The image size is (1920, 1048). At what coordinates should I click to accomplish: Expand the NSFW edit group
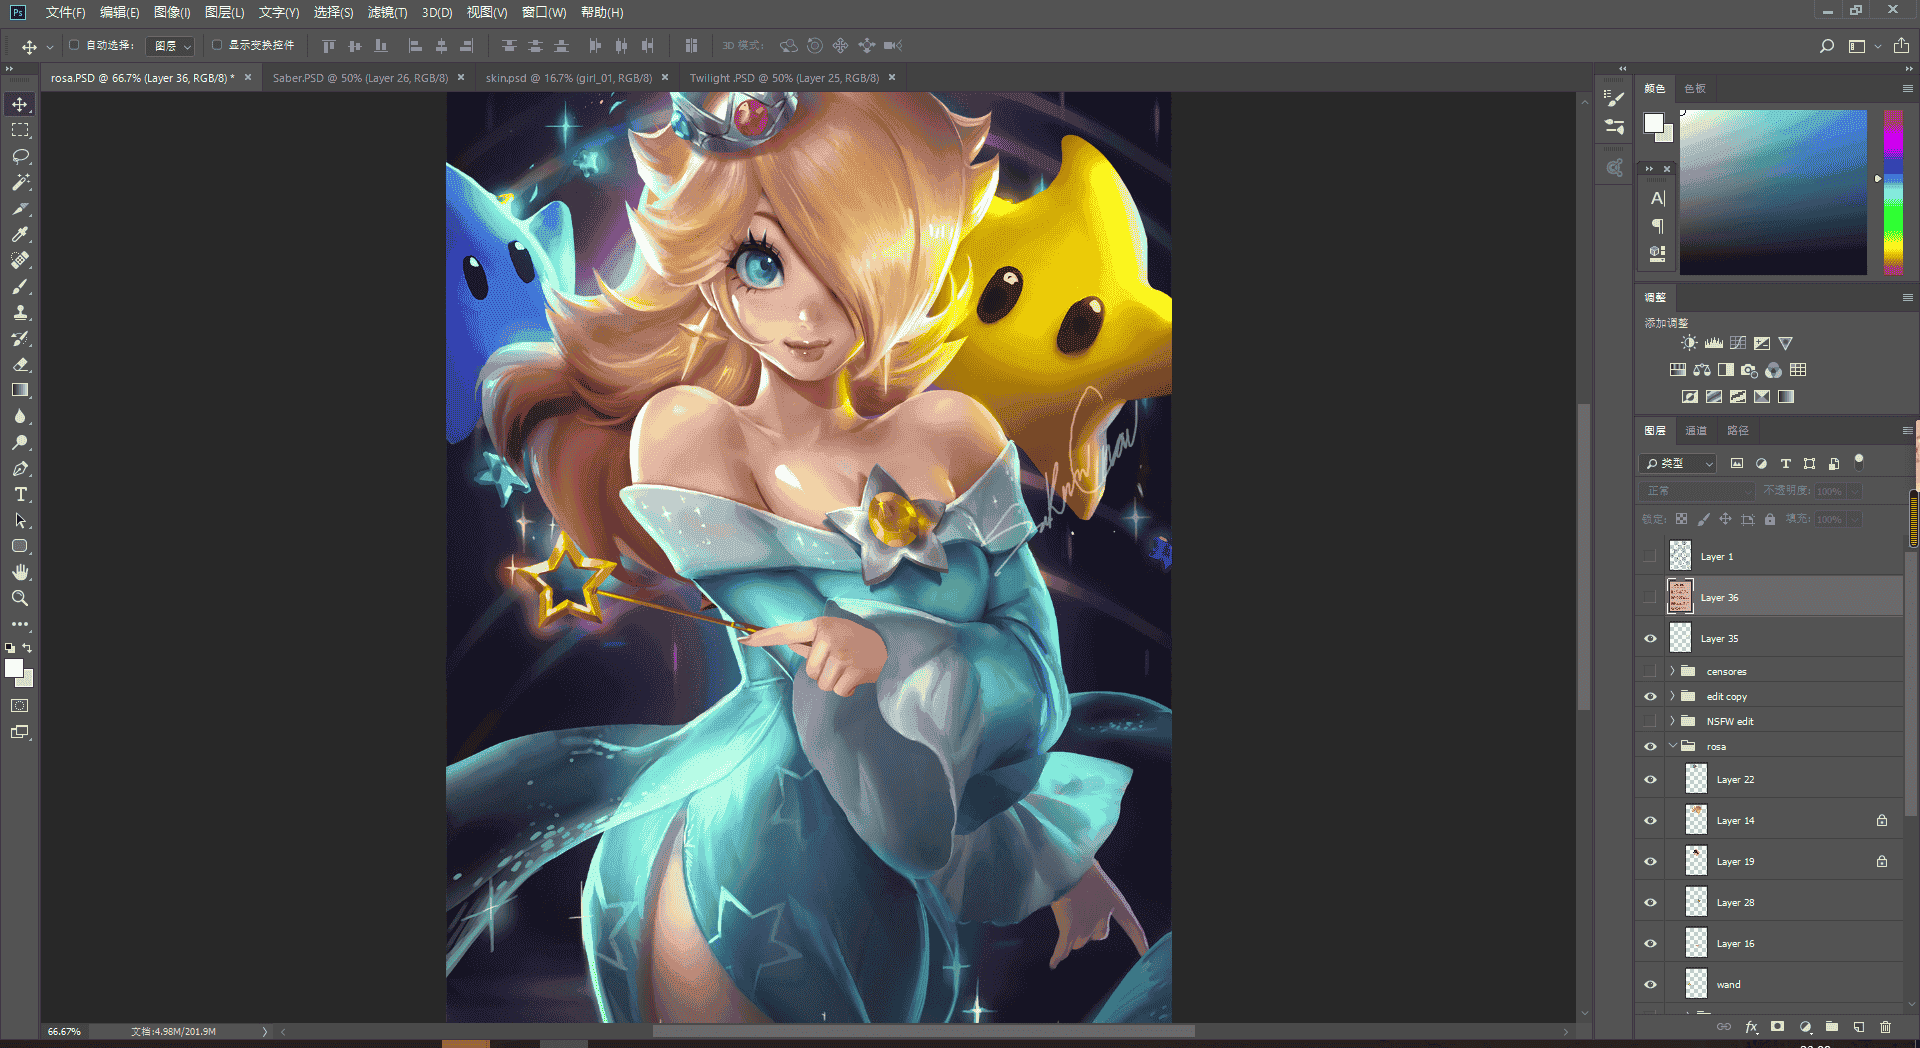tap(1672, 721)
